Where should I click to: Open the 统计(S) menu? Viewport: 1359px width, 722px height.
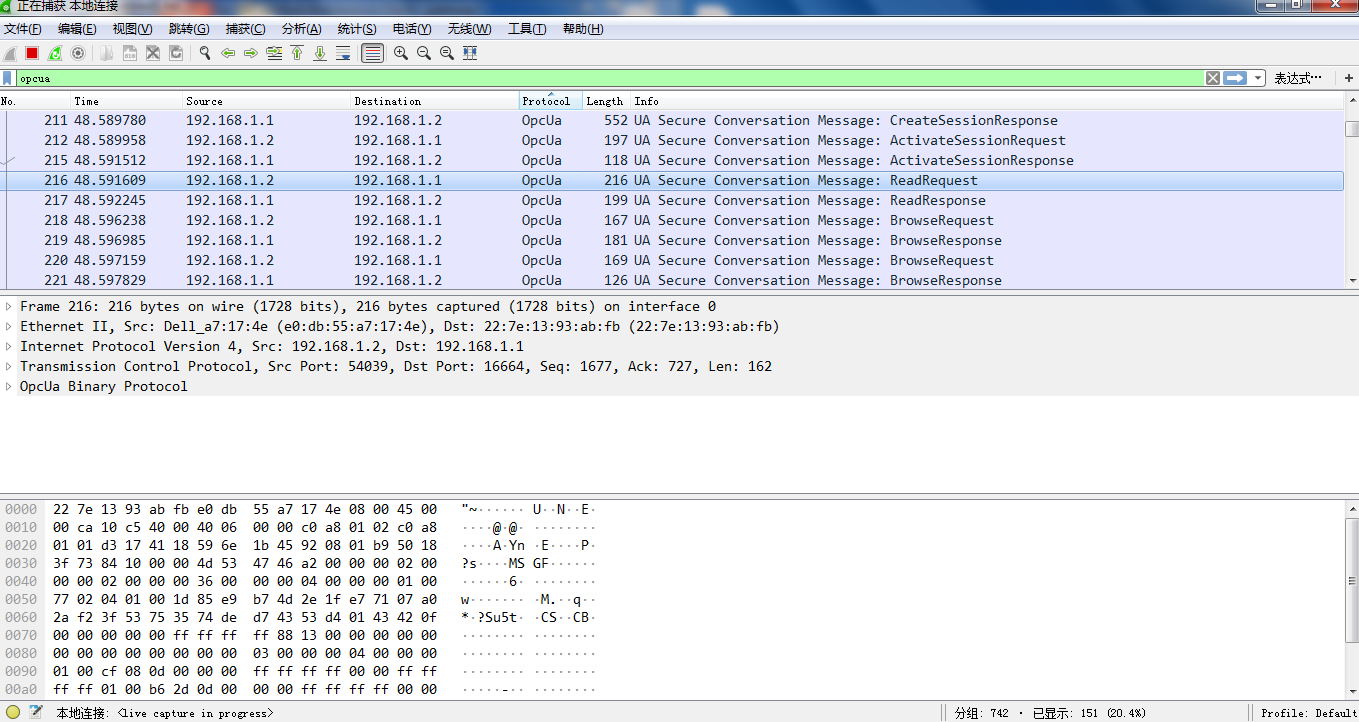click(357, 29)
